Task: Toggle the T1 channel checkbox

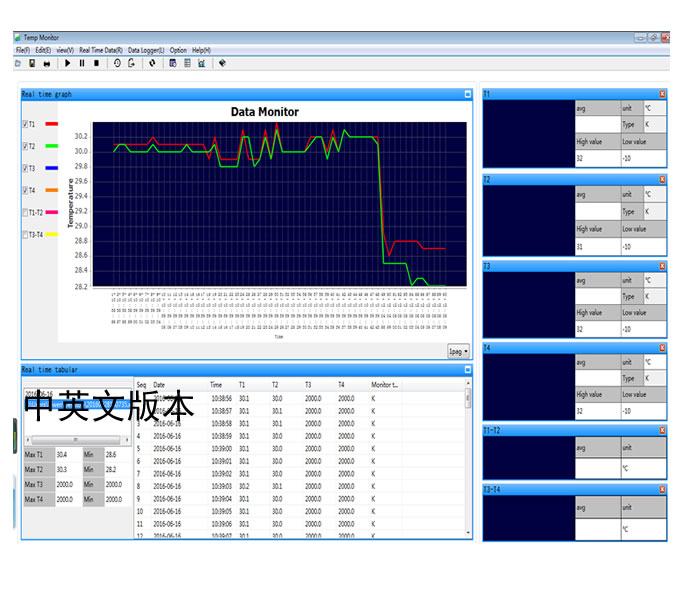Action: pyautogui.click(x=25, y=124)
